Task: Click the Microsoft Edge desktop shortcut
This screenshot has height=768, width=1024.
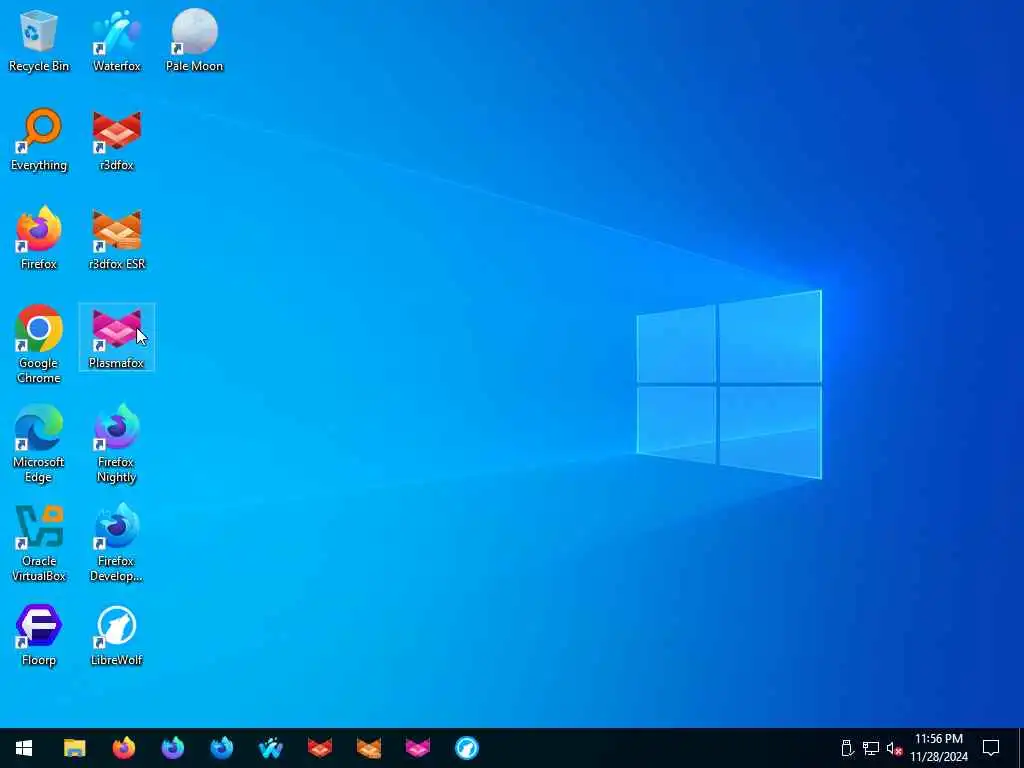Action: click(39, 443)
